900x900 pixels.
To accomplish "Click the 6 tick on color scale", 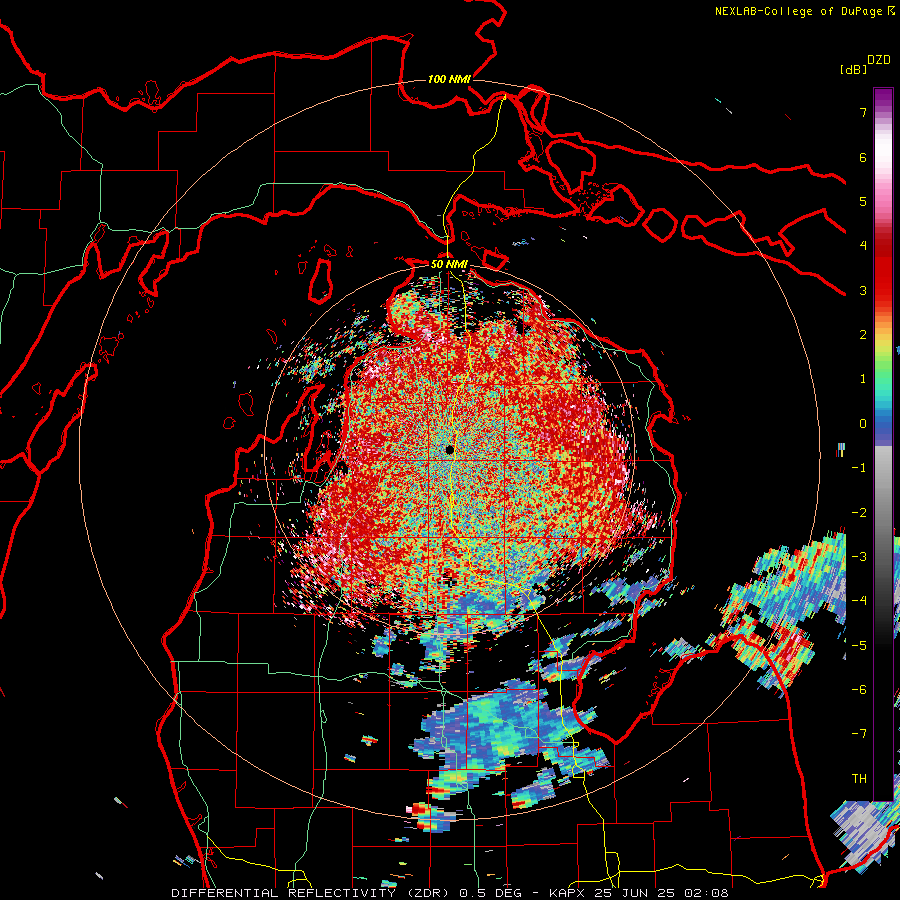I will [863, 157].
